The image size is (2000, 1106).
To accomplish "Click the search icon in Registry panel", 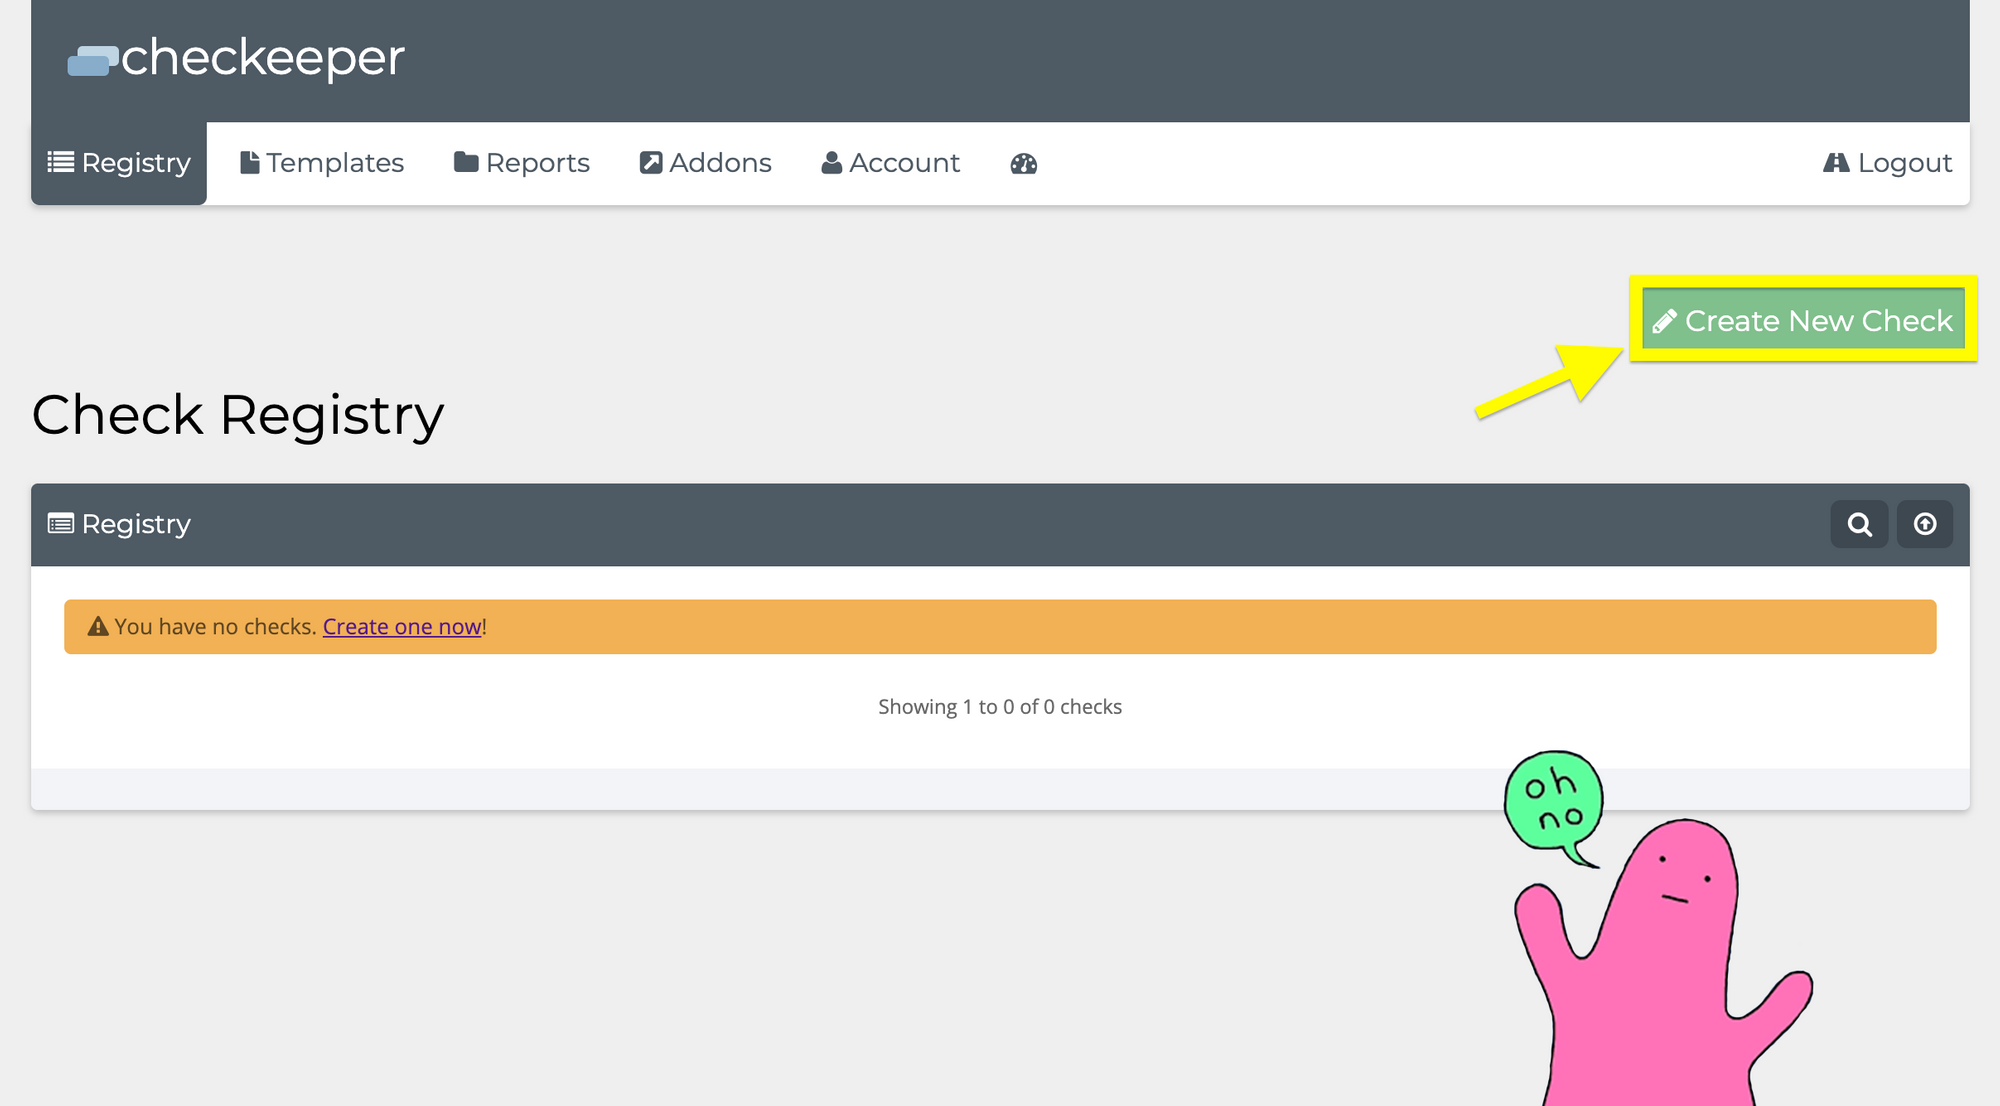I will [1860, 524].
